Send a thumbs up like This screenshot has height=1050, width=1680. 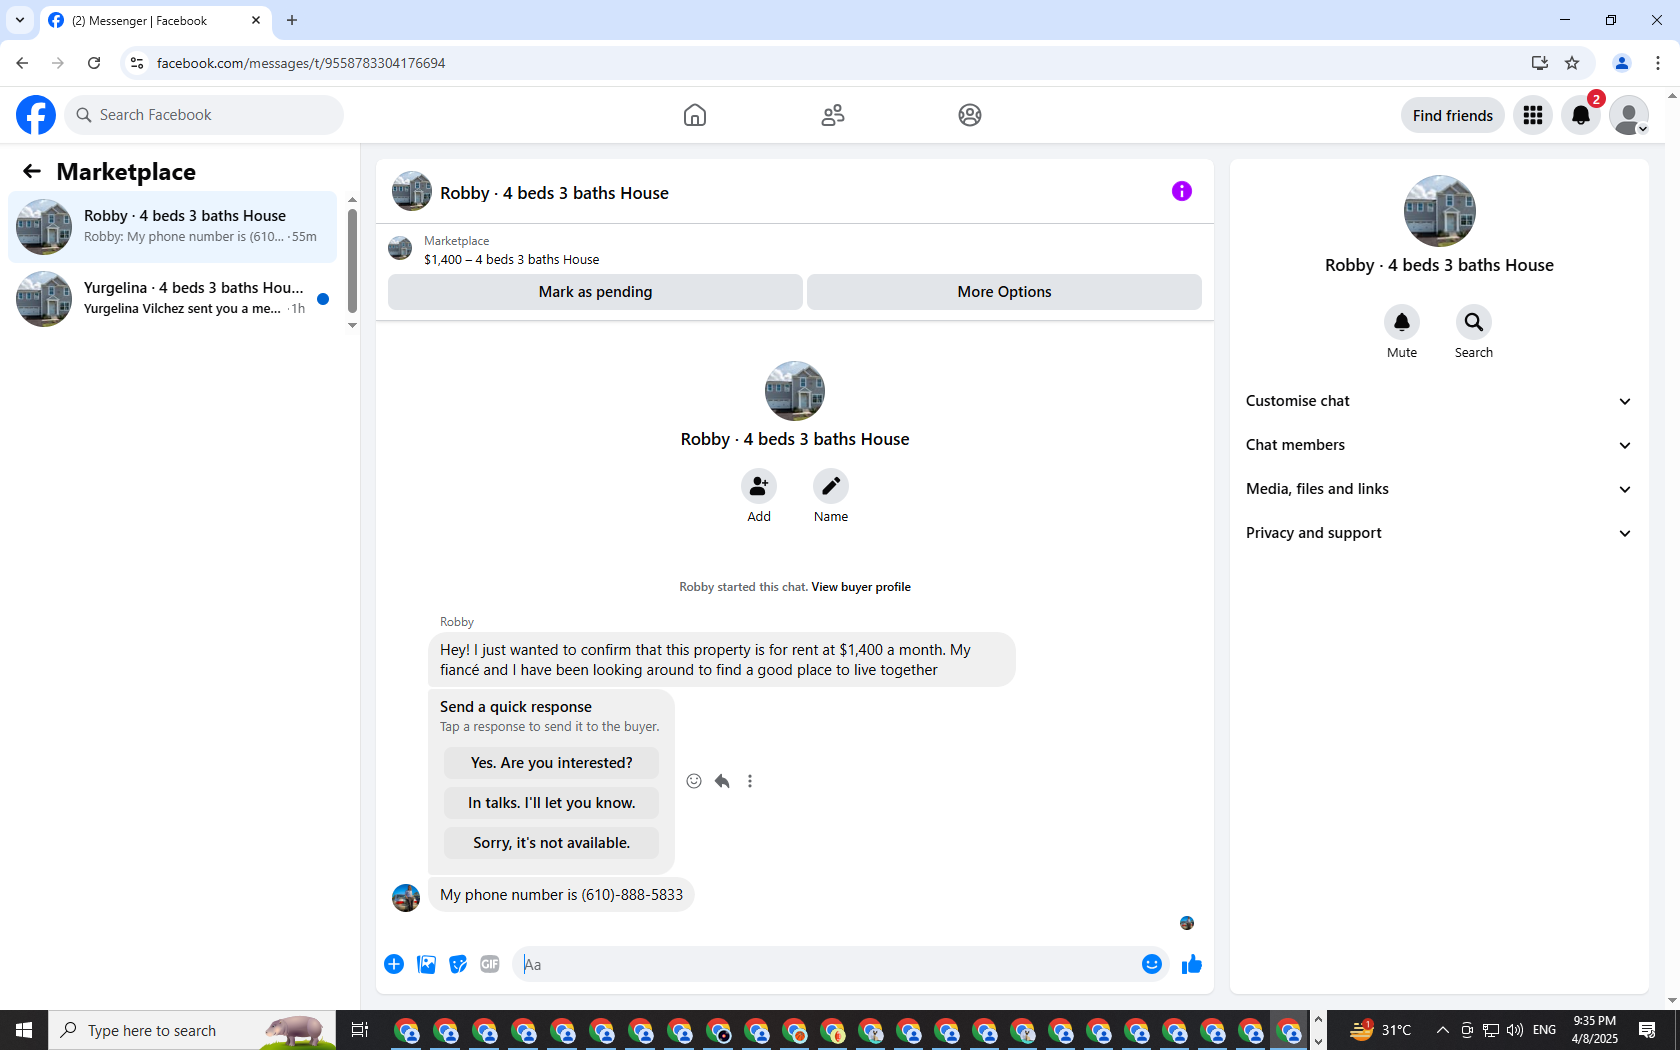click(1192, 964)
